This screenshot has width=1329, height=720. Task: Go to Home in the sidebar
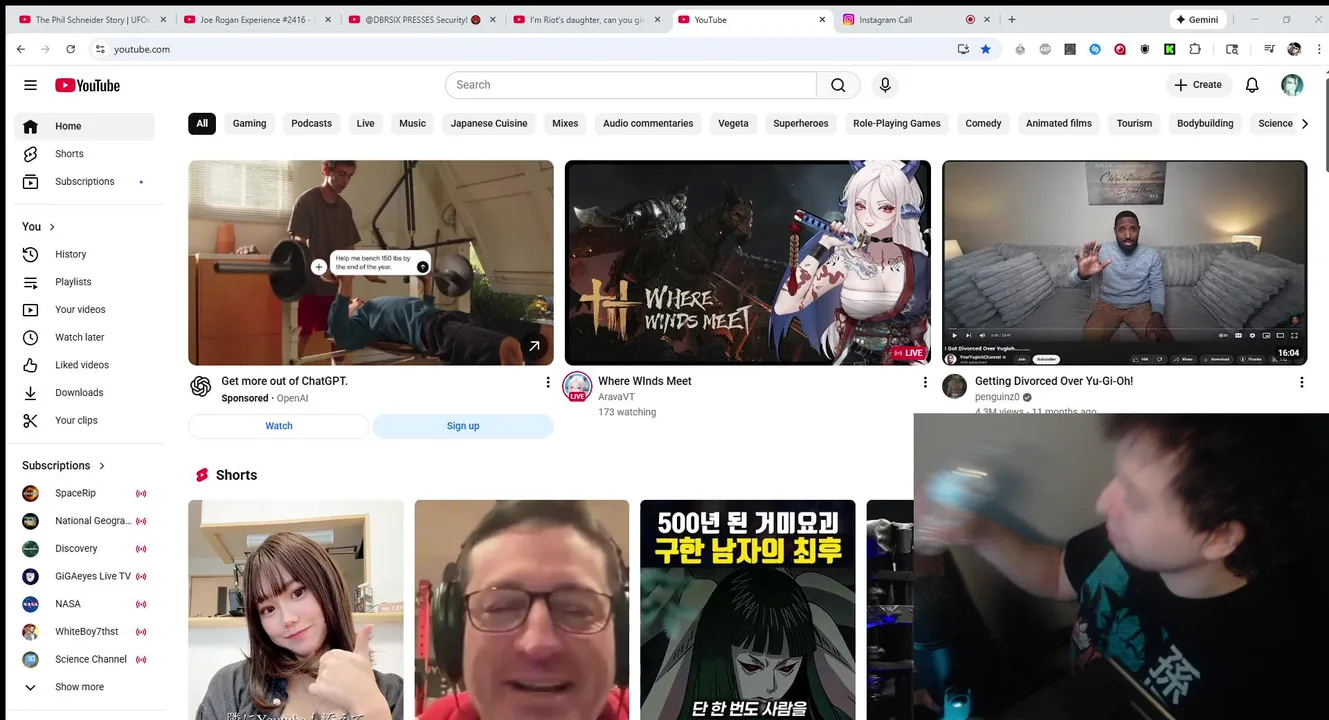point(85,126)
